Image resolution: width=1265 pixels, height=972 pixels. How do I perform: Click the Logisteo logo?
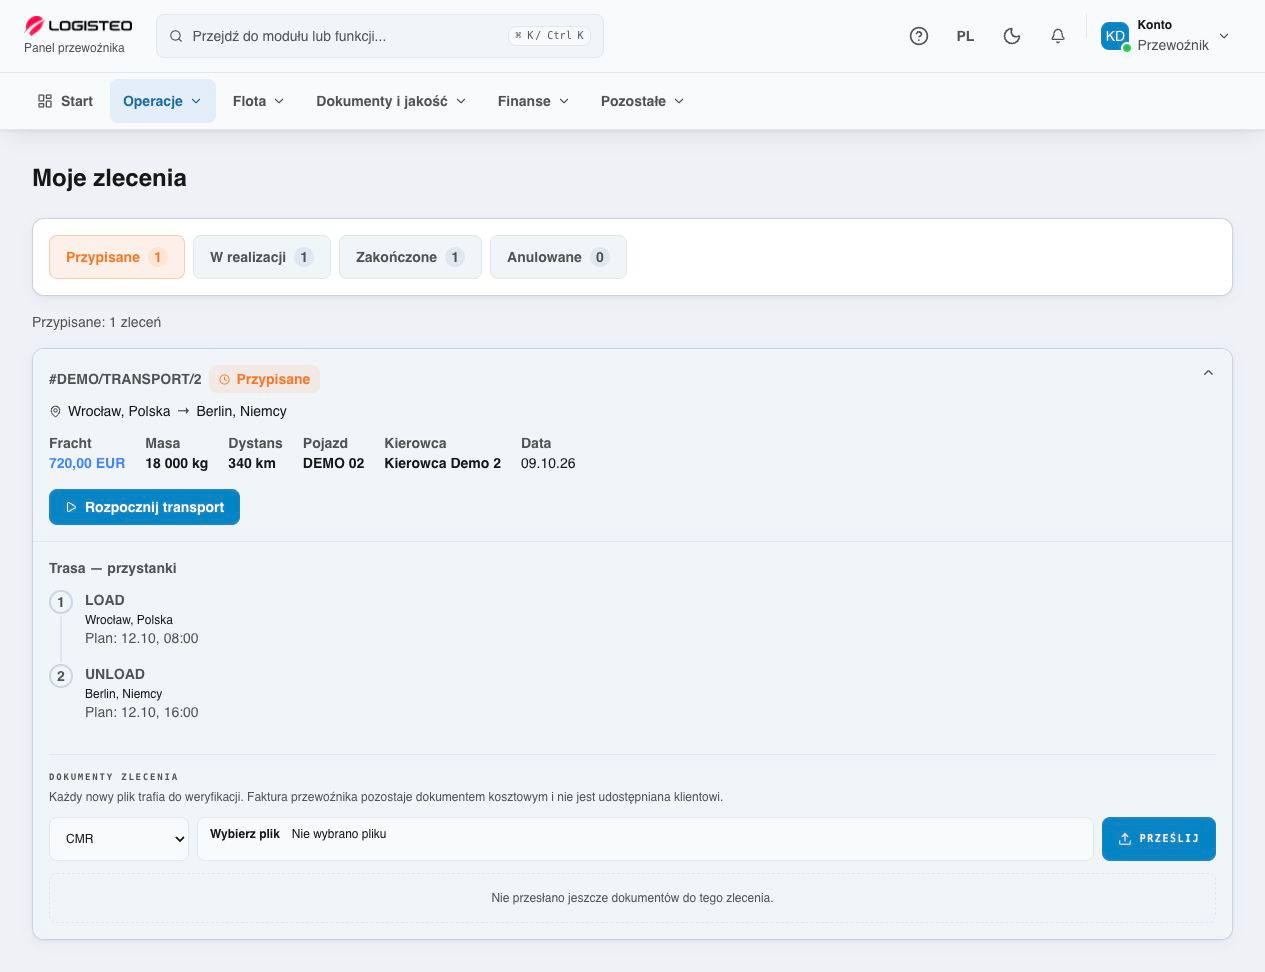coord(78,26)
